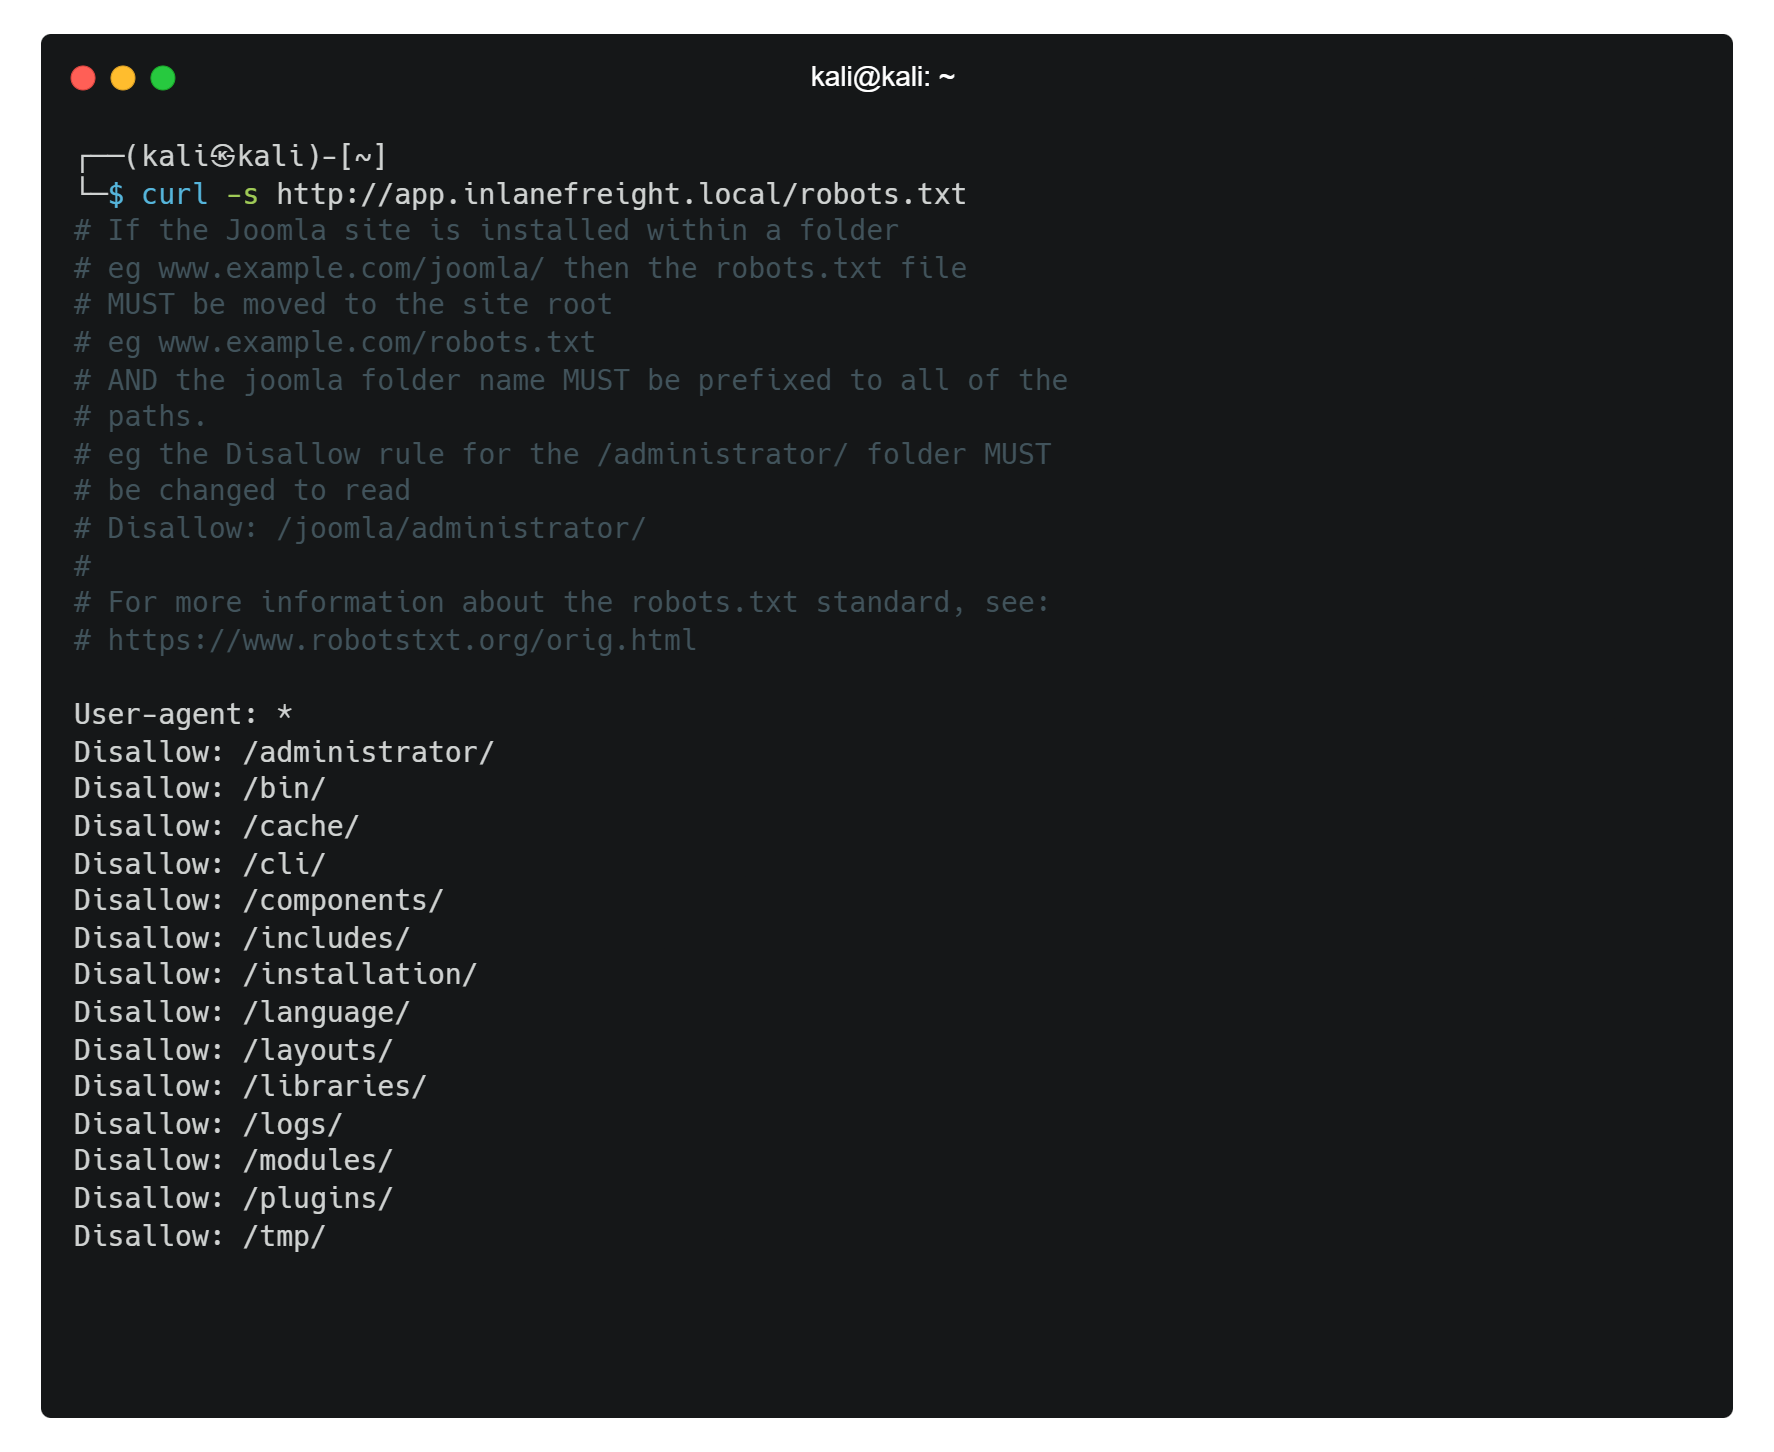Click the Disallow /administrator/ path

368,752
